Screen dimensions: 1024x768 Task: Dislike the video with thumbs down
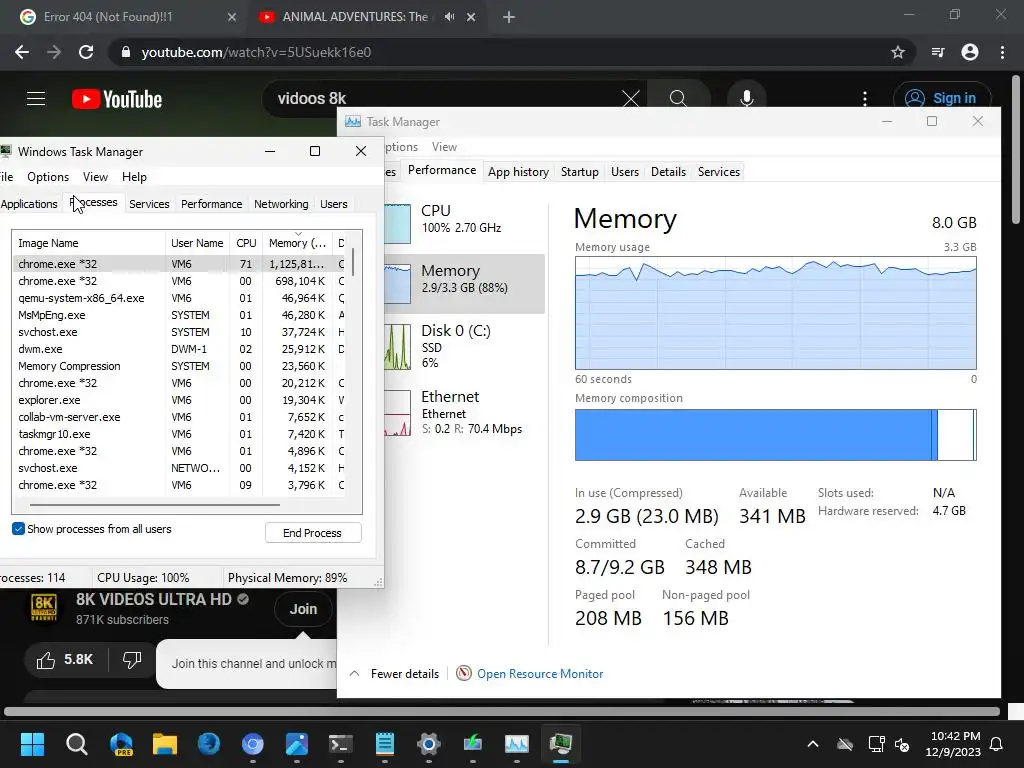132,660
